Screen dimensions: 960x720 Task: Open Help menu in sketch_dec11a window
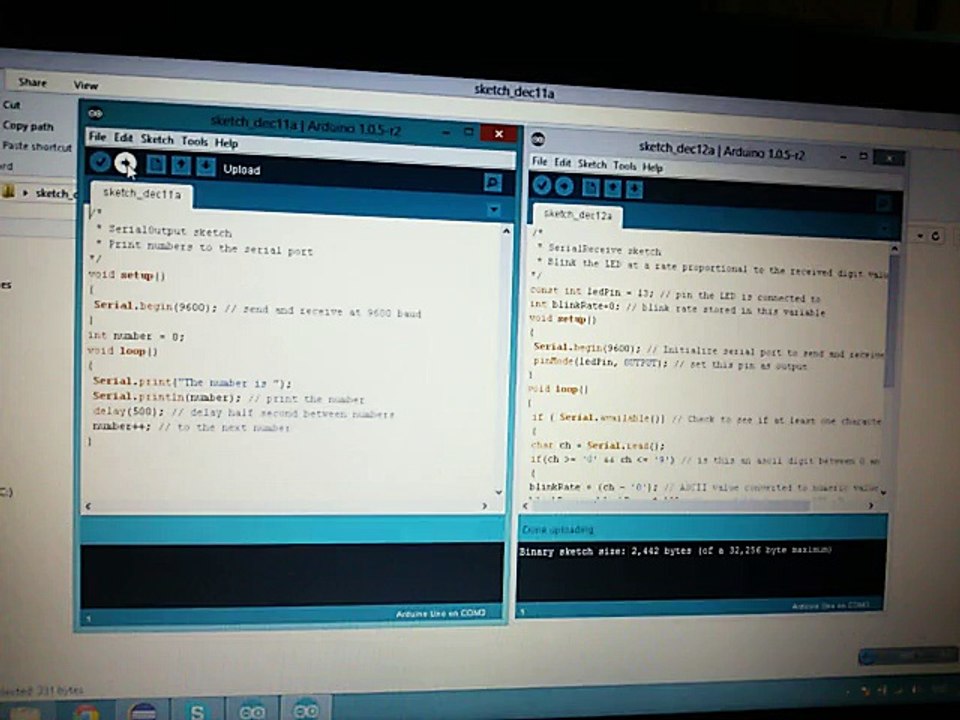tap(227, 143)
